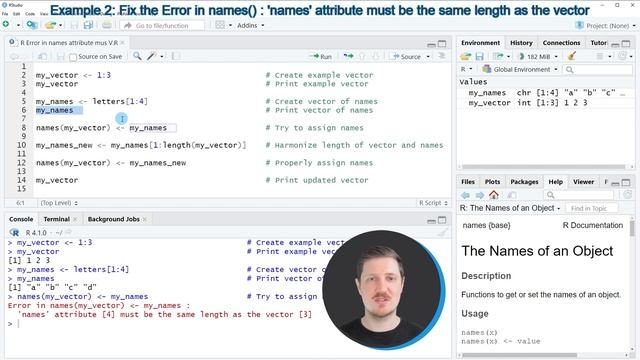Switch to the Background Jobs tab
The width and height of the screenshot is (640, 360).
114,219
